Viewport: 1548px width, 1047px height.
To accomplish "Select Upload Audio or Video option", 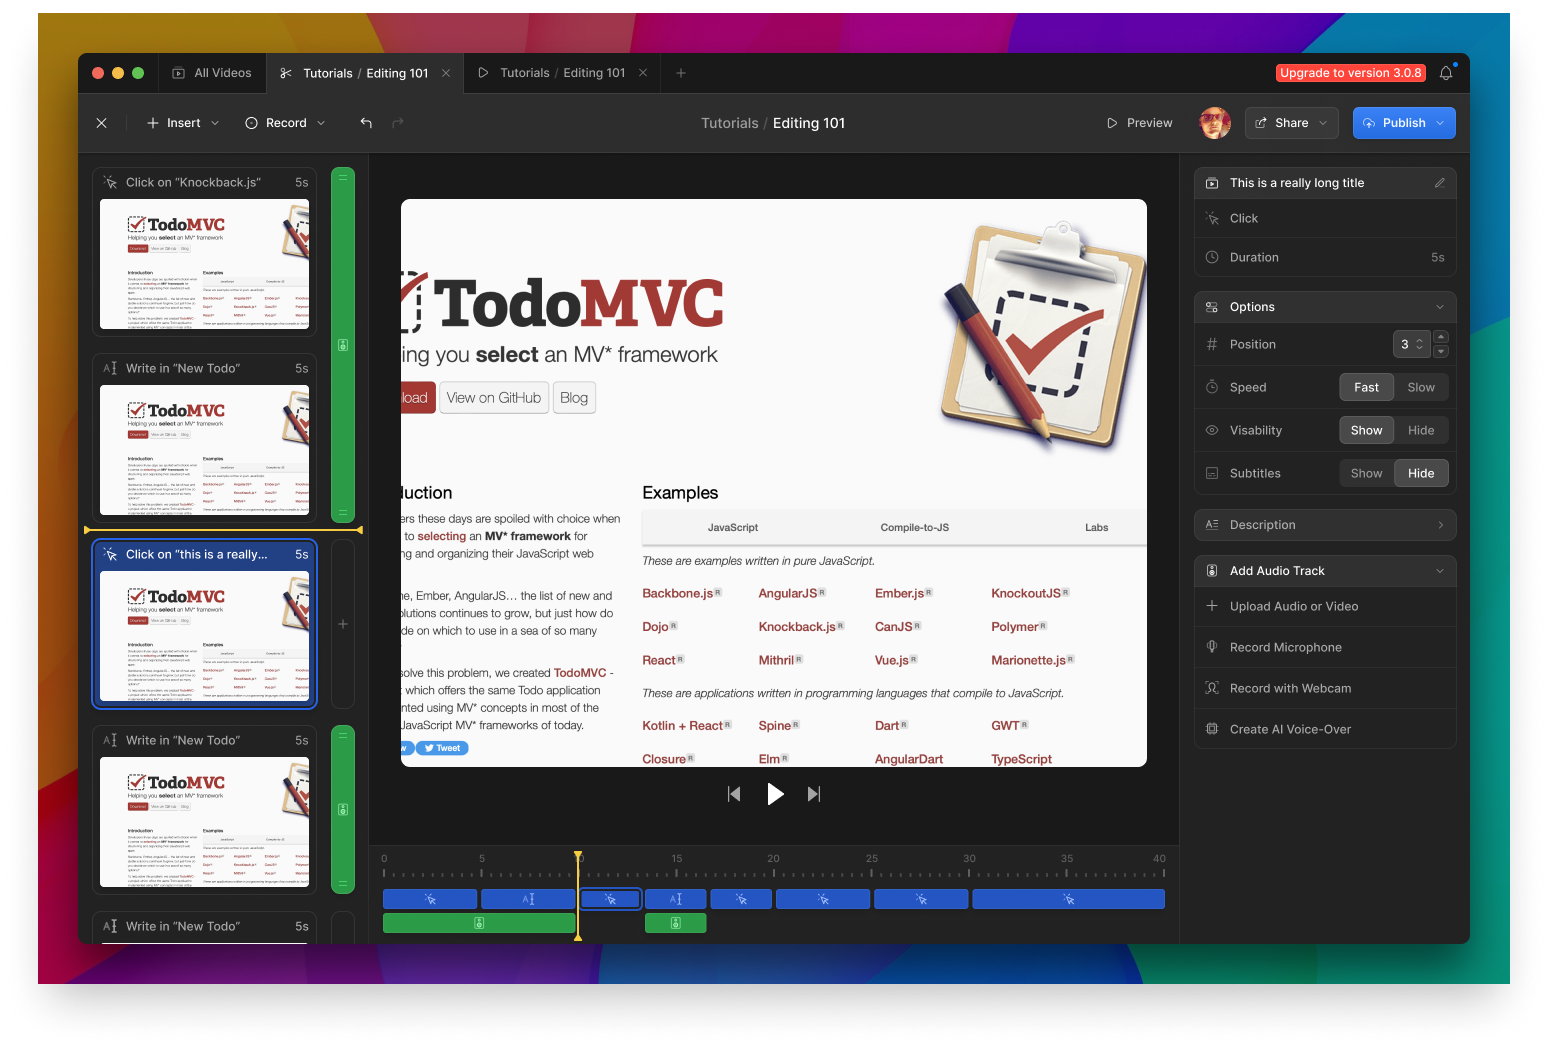I will 1325,606.
